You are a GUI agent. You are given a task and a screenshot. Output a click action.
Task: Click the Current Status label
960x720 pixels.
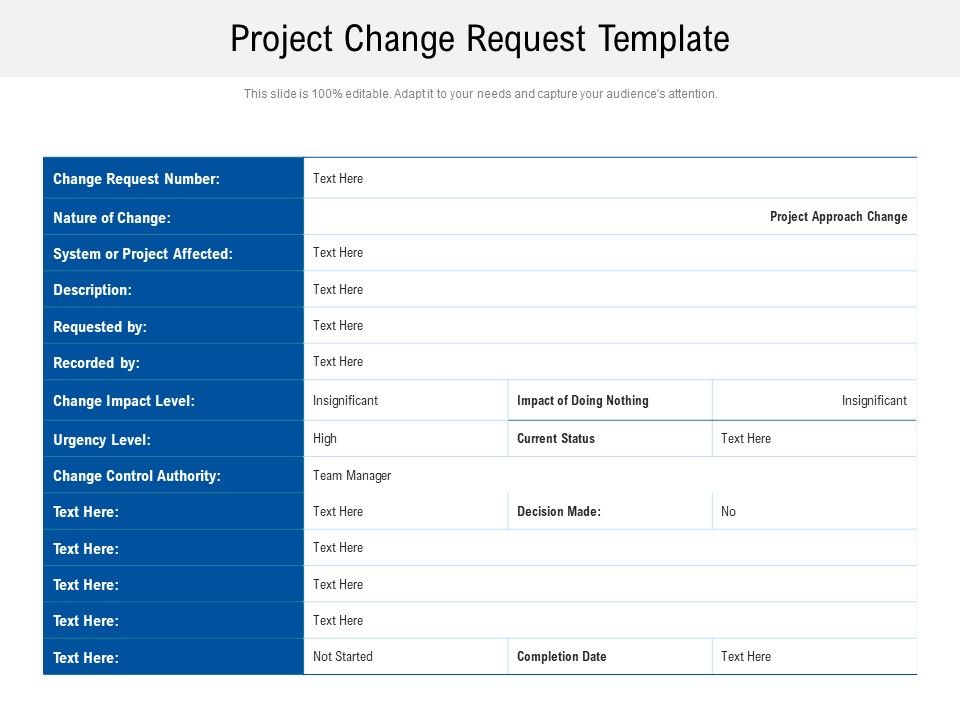(x=555, y=438)
